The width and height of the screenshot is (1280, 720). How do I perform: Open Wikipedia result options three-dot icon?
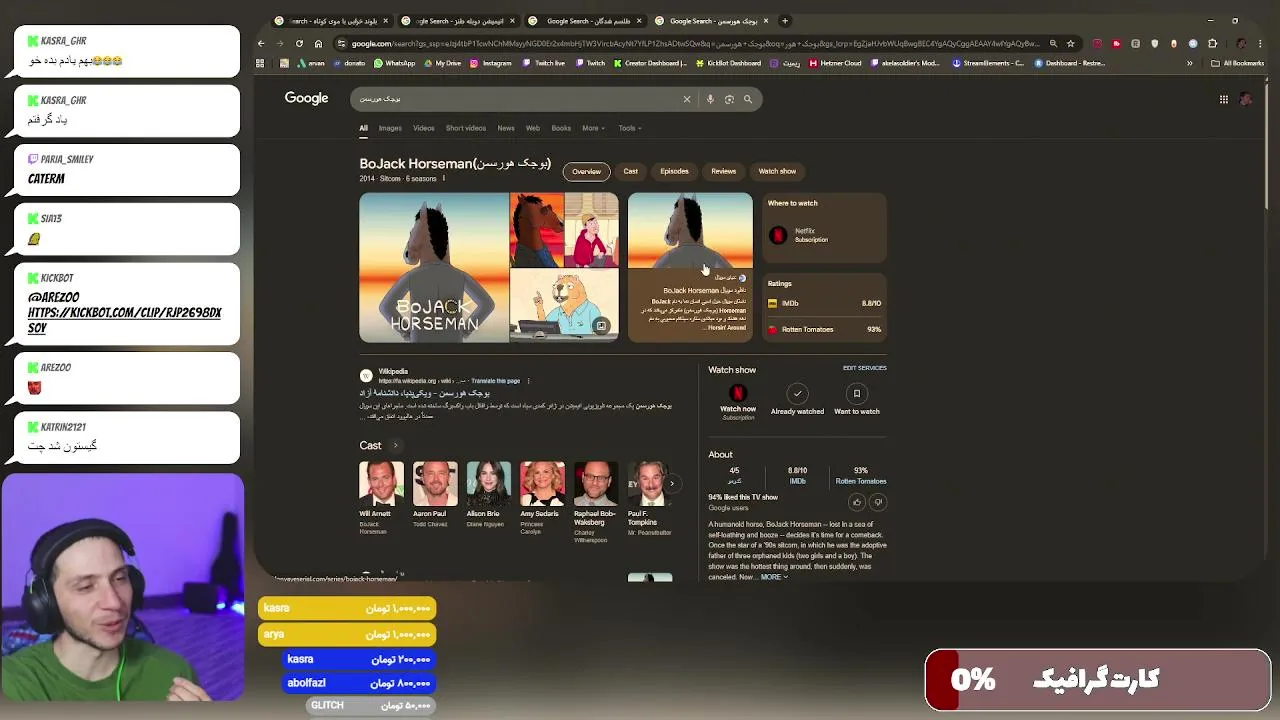528,381
